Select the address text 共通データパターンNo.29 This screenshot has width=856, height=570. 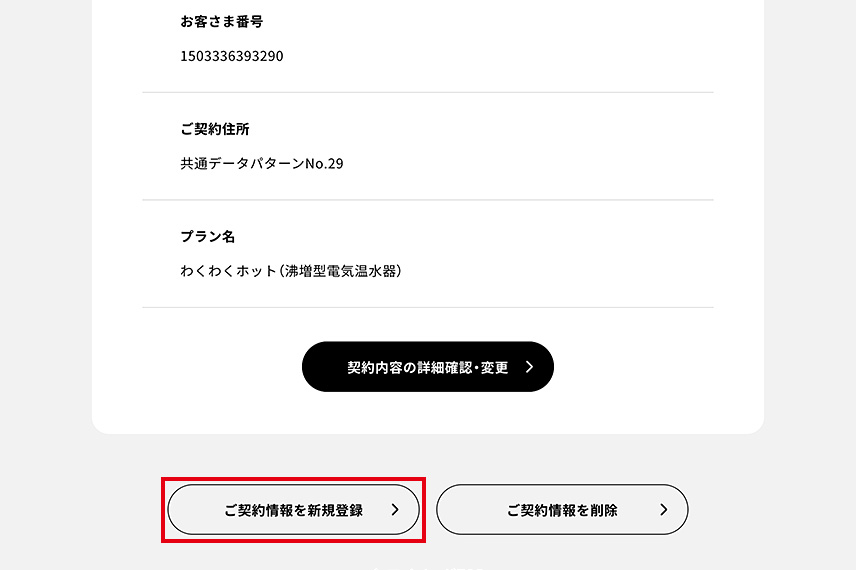point(262,163)
